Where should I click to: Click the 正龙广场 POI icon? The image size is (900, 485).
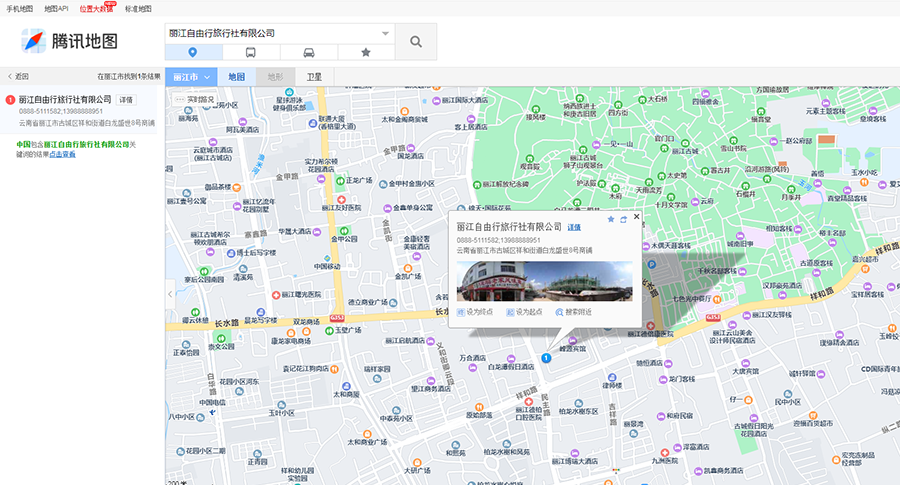coord(340,180)
